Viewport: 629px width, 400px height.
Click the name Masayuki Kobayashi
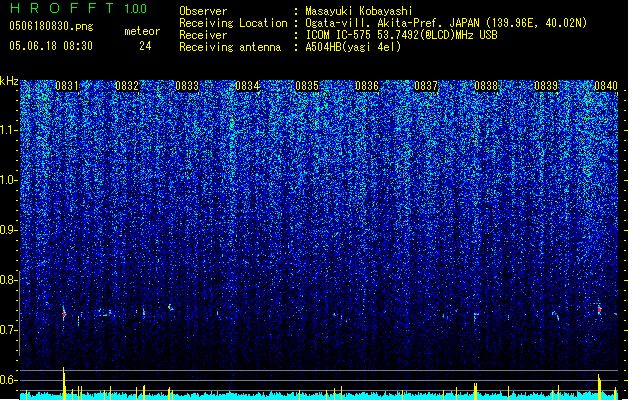pyautogui.click(x=359, y=11)
